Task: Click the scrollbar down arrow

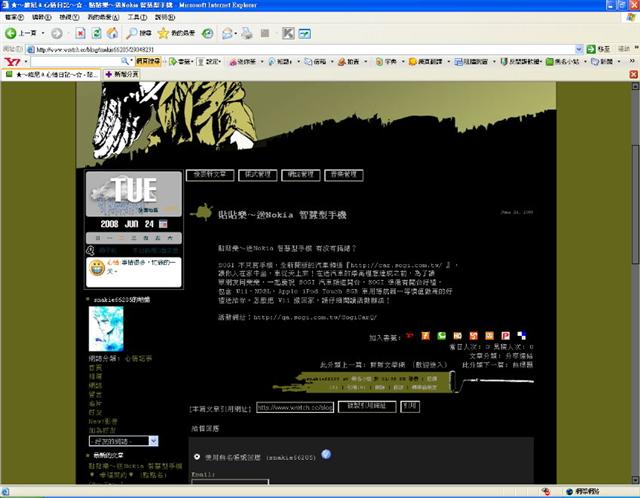Action: [635, 480]
